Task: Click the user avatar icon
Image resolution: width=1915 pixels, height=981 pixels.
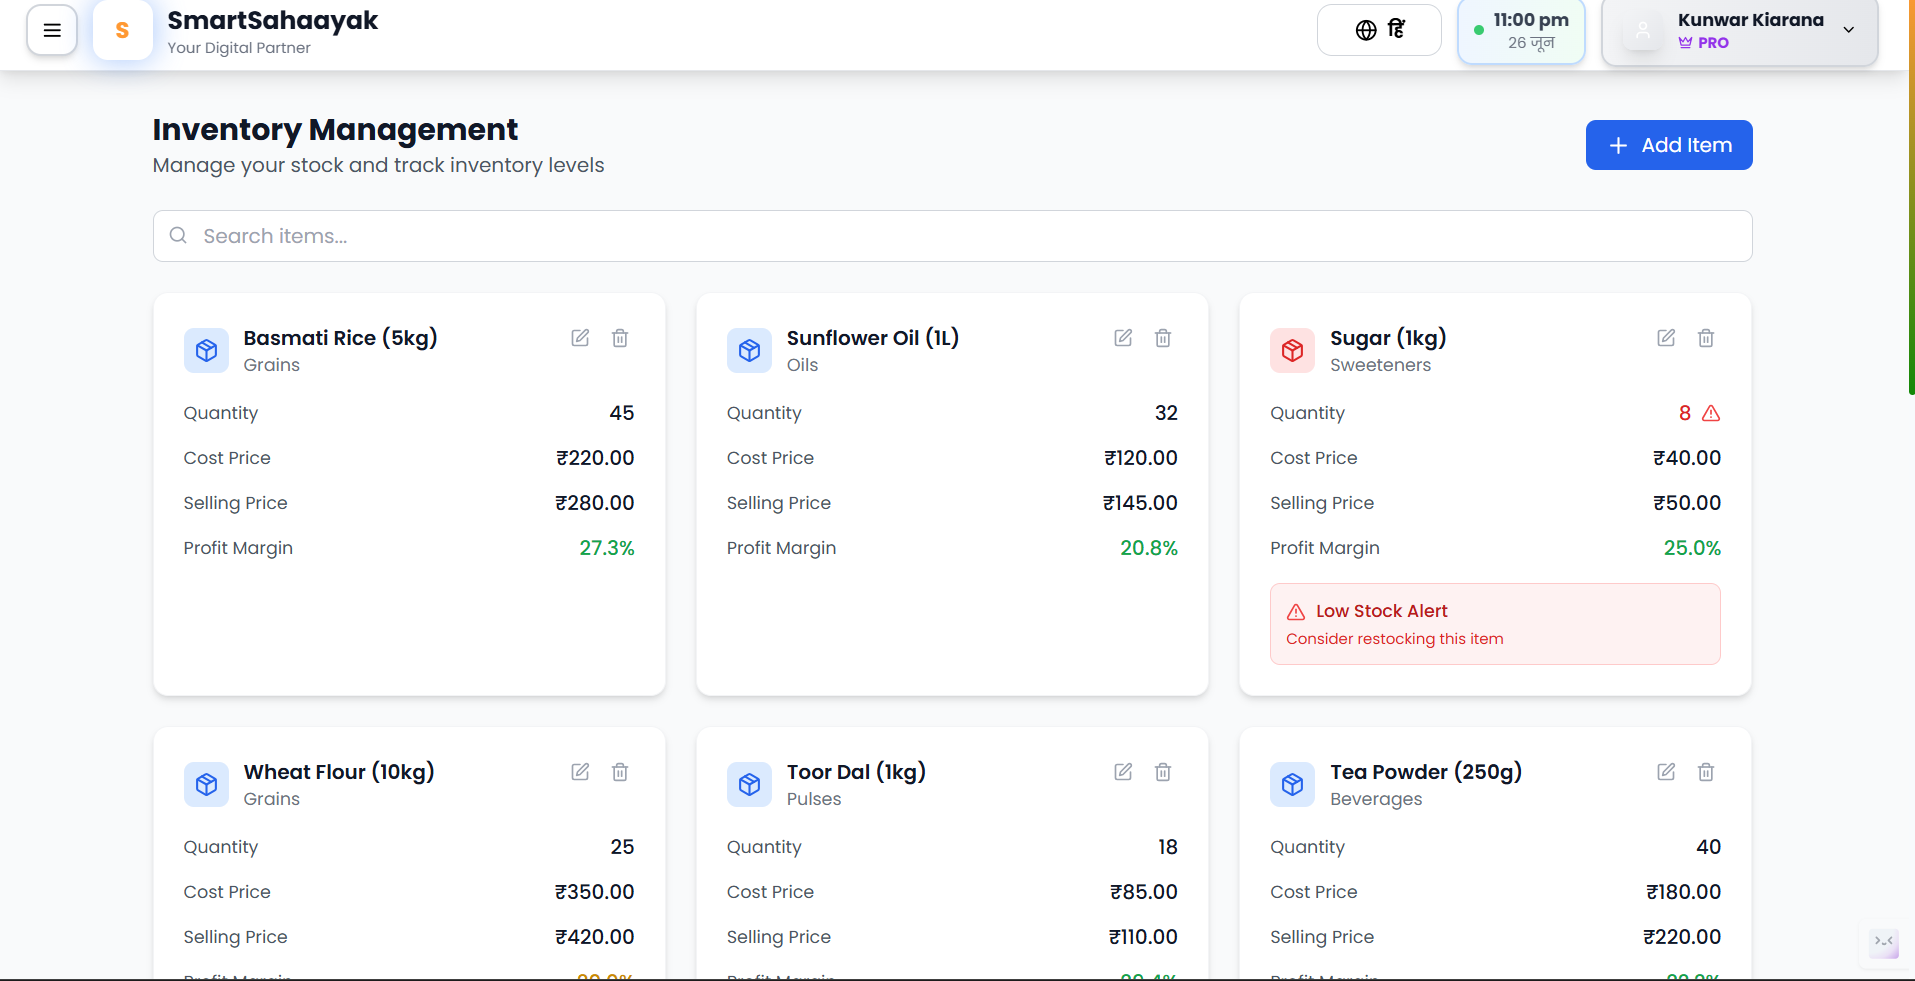Action: click(x=1643, y=31)
